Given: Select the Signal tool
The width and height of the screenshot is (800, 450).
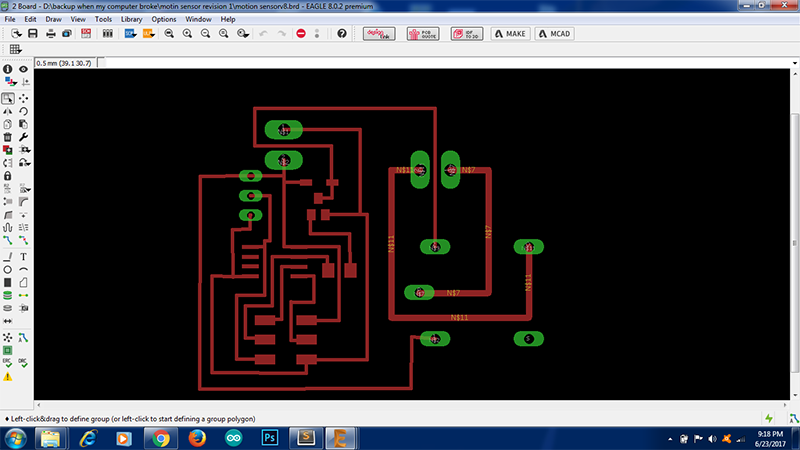Looking at the screenshot, I should tap(23, 295).
